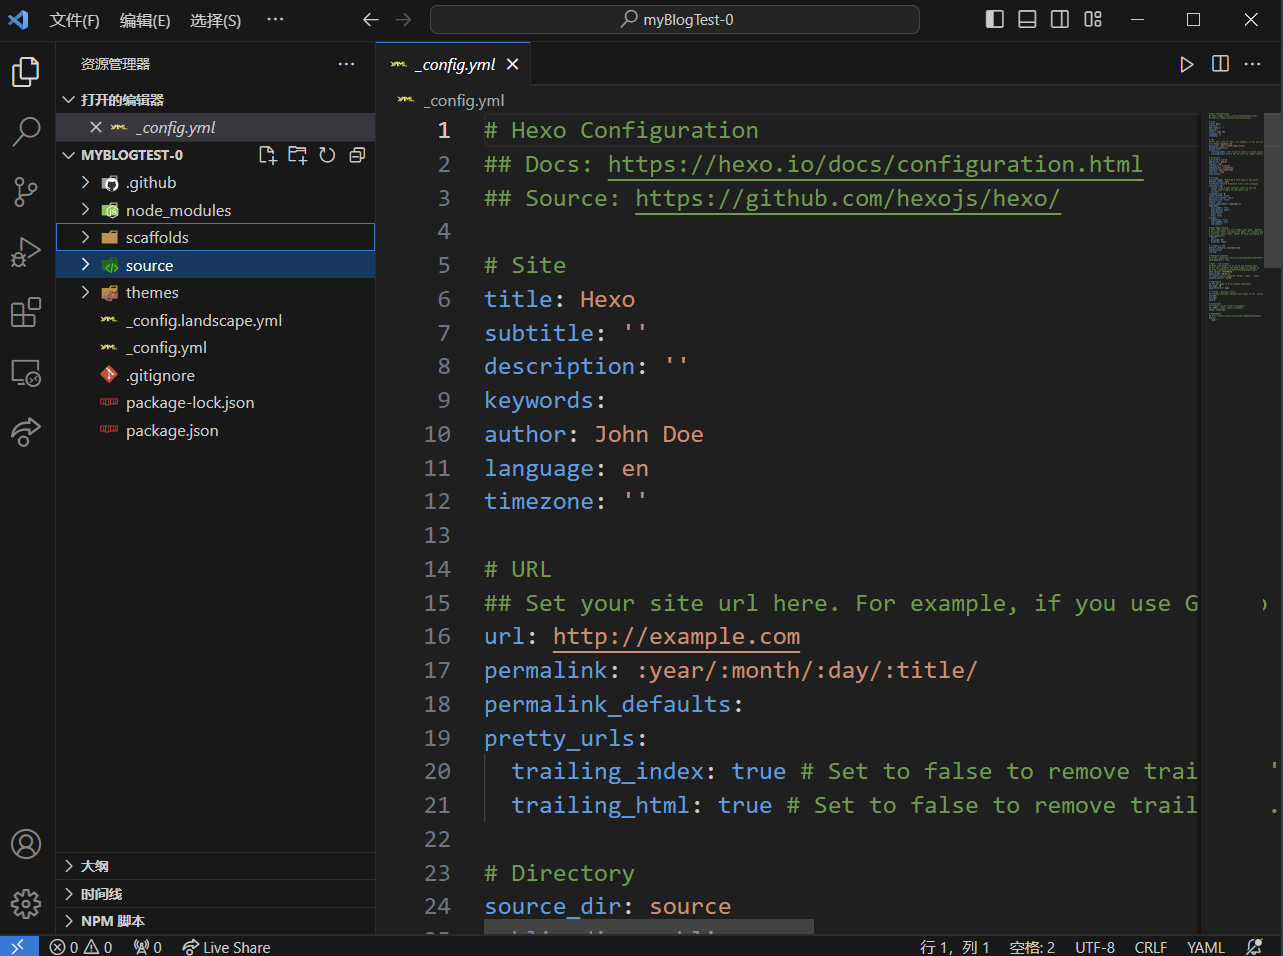Image resolution: width=1283 pixels, height=956 pixels.
Task: Collapse the 打开的编辑器 section
Action: click(215, 100)
